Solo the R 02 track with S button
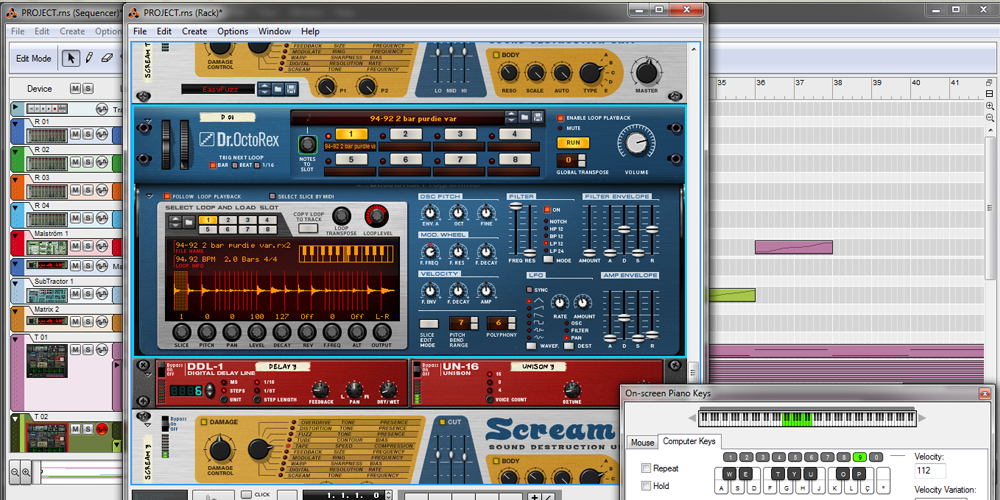This screenshot has height=500, width=1000. pyautogui.click(x=87, y=162)
